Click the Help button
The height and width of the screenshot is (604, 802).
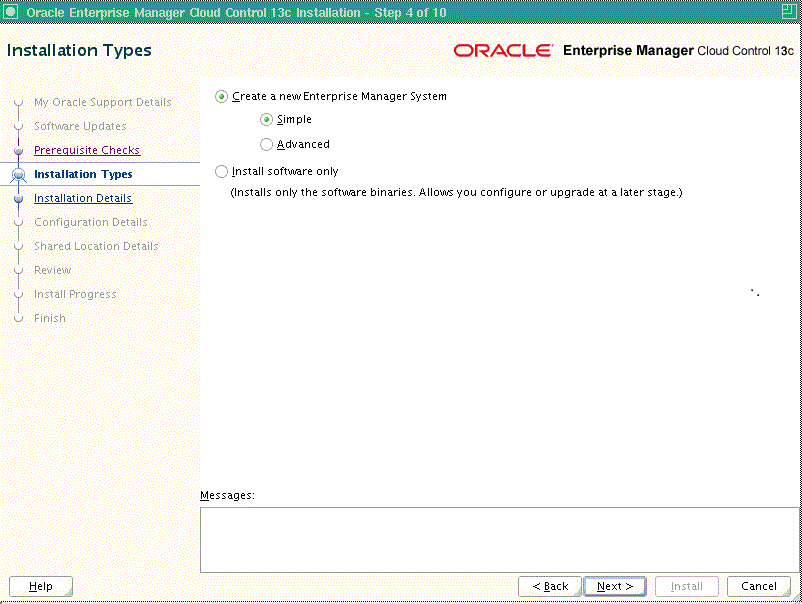pyautogui.click(x=41, y=586)
